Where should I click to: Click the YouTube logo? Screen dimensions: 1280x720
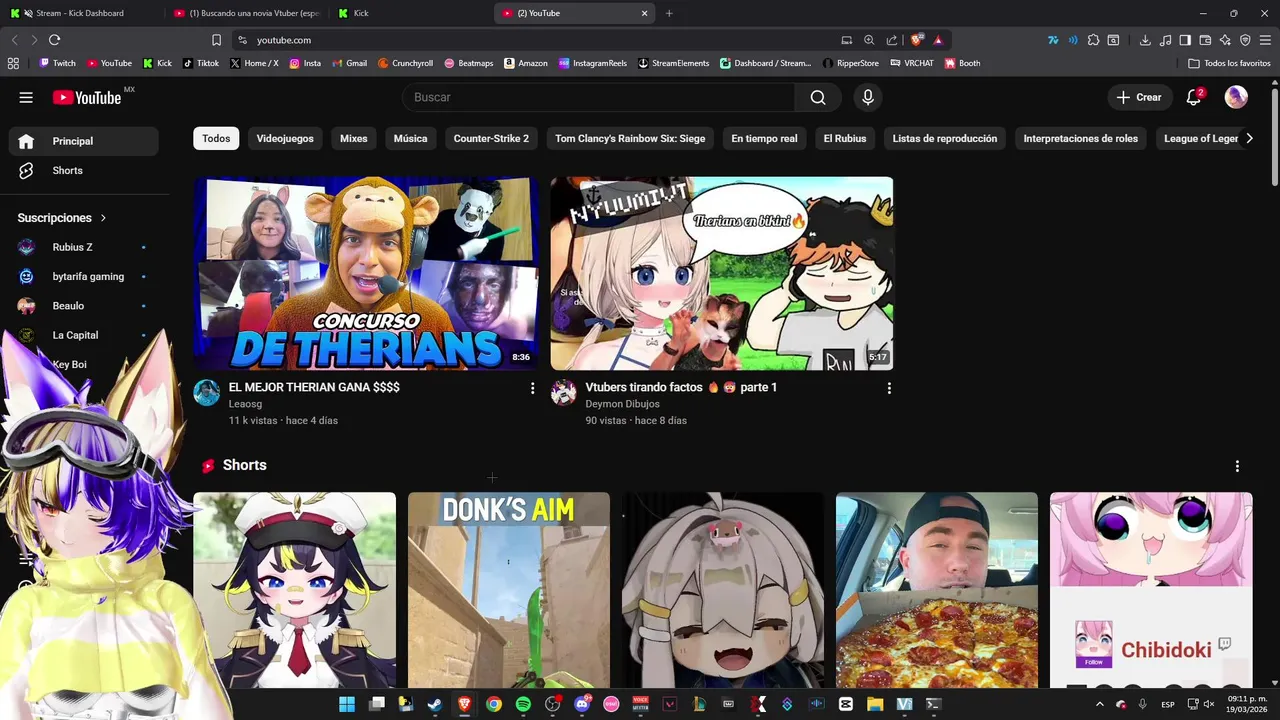87,97
